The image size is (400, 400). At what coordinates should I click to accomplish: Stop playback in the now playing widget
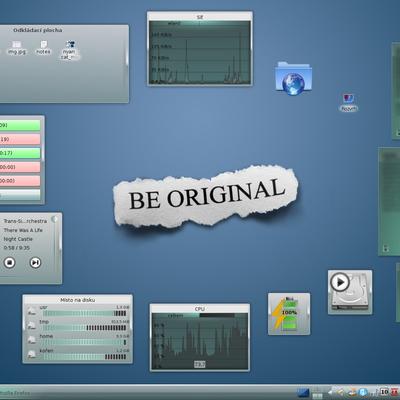[x=10, y=263]
